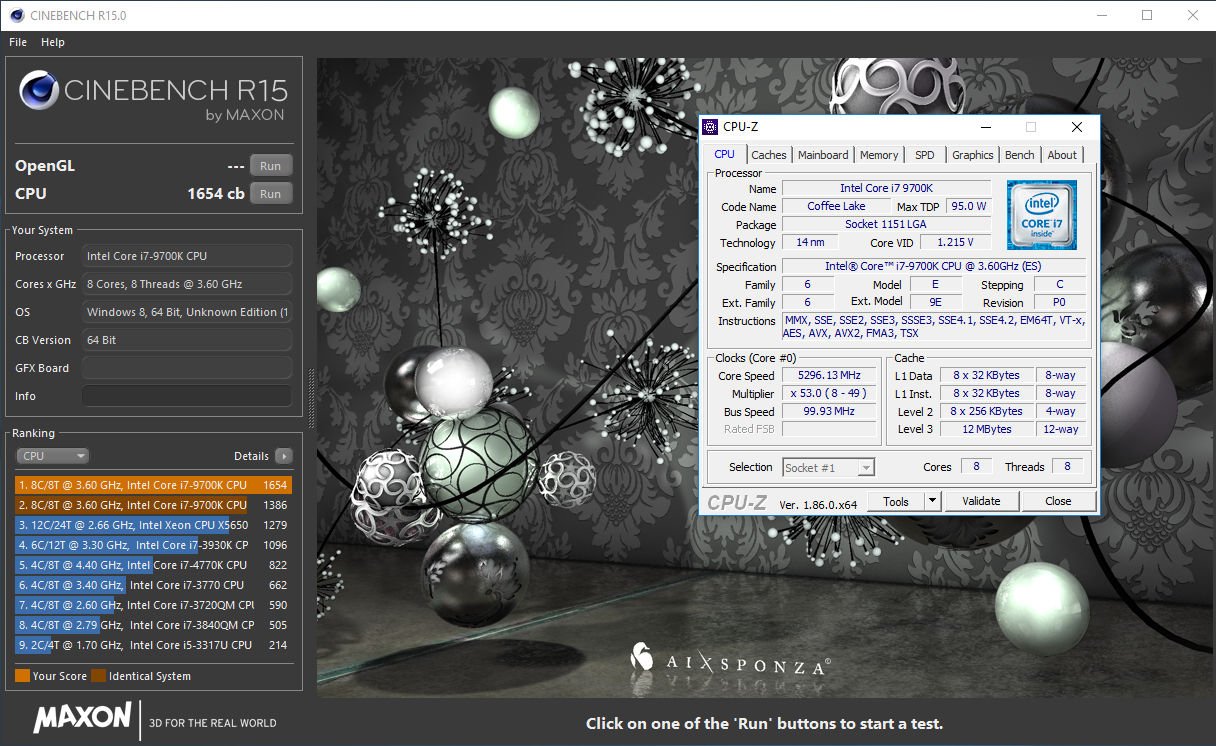Click the Core Speed value 5296.13 MHz
This screenshot has width=1216, height=746.
pos(828,376)
